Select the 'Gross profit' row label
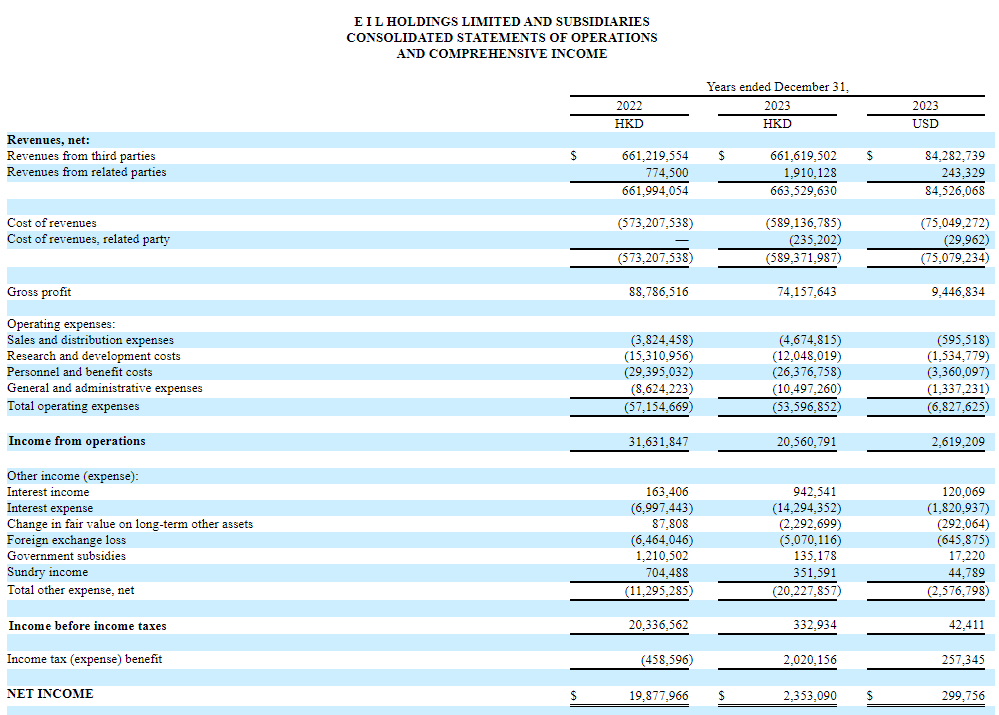 coord(39,292)
